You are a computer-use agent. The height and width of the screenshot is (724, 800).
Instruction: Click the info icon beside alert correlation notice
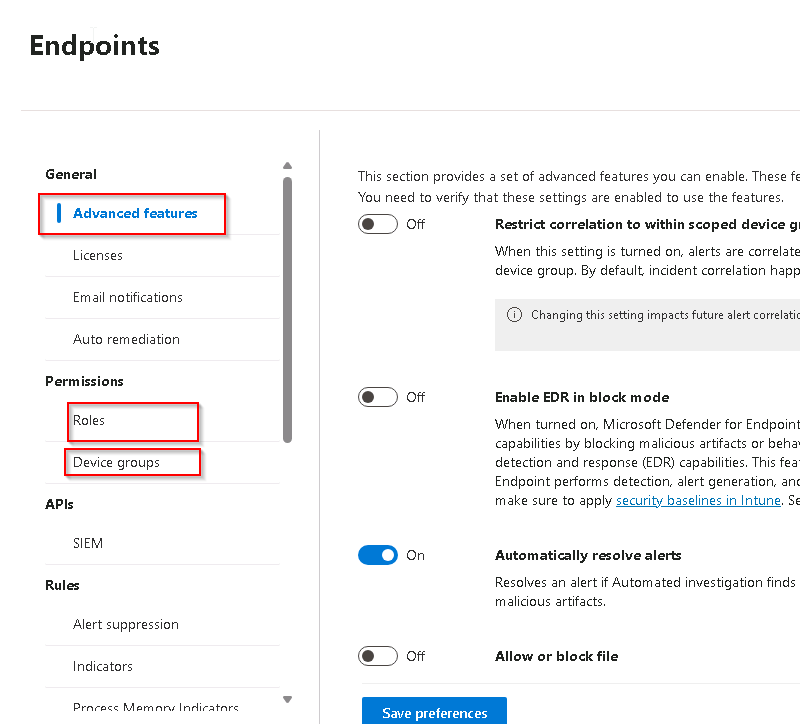[x=514, y=315]
